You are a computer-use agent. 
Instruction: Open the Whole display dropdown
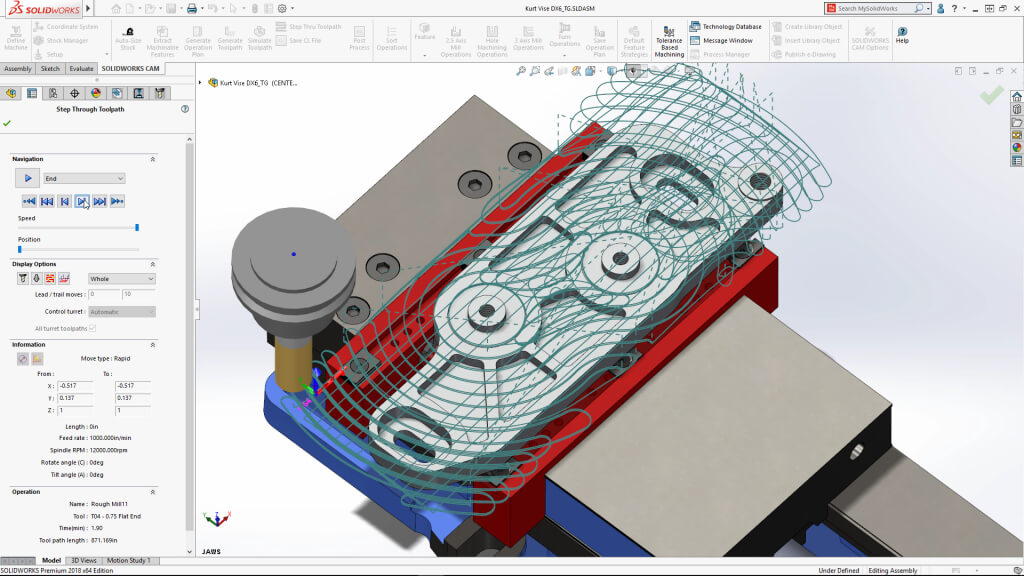[120, 278]
